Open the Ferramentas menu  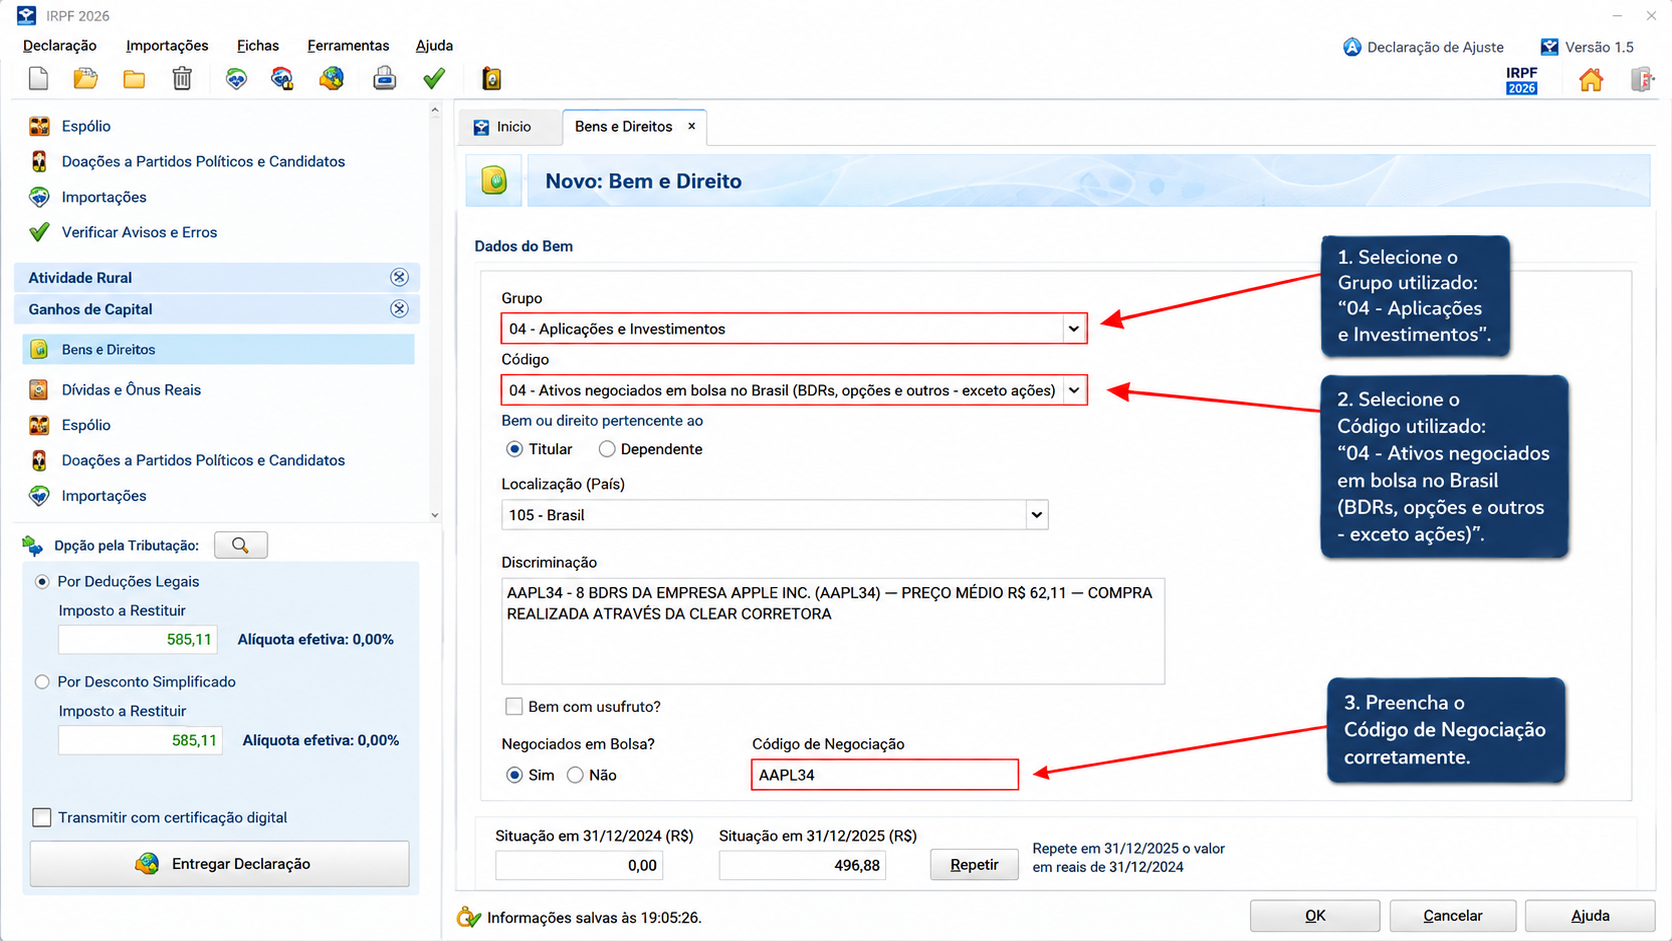pos(348,46)
